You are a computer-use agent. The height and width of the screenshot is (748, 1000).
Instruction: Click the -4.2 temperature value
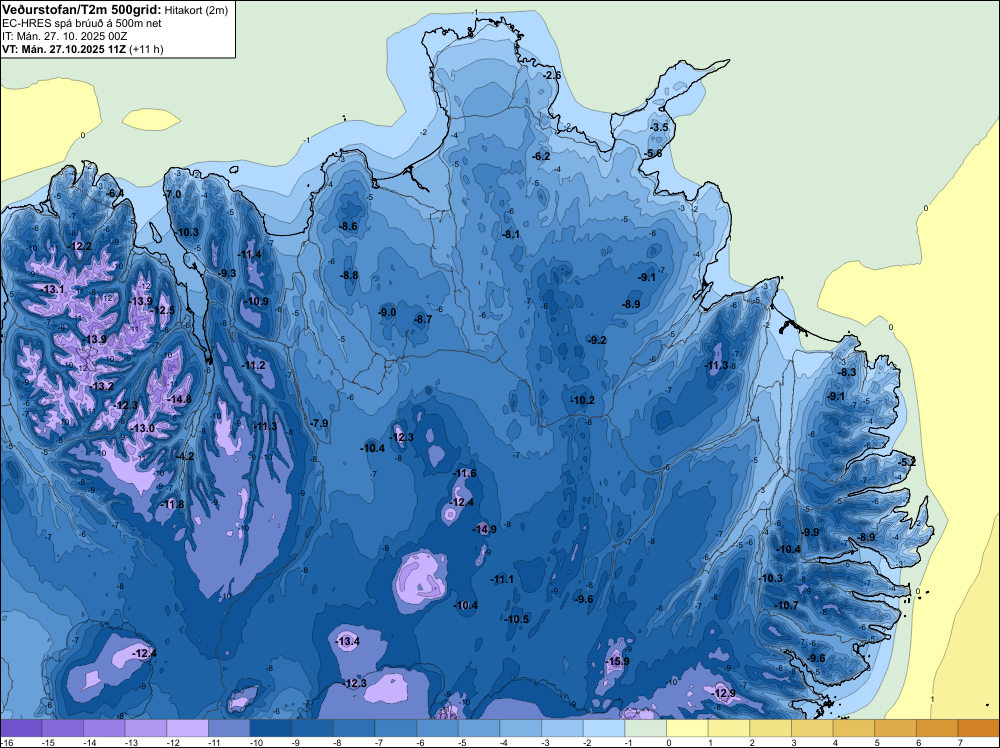185,456
